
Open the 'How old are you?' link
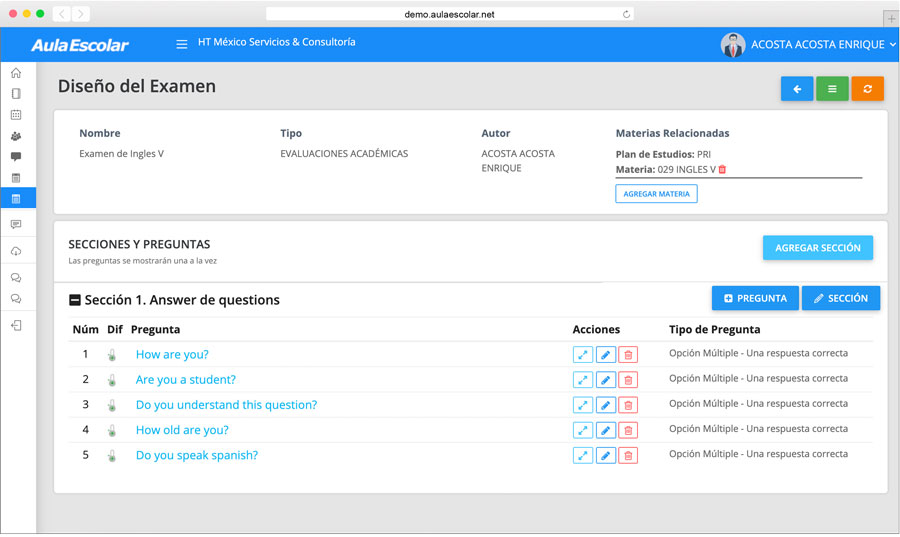click(x=182, y=430)
